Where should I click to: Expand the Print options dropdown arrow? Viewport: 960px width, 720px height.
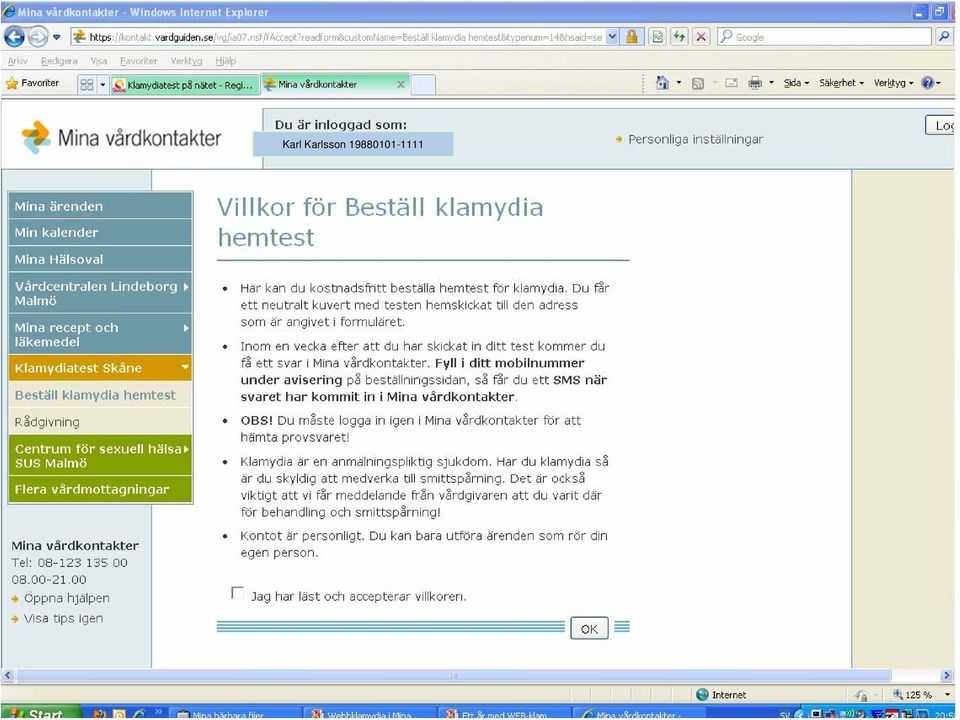(771, 83)
